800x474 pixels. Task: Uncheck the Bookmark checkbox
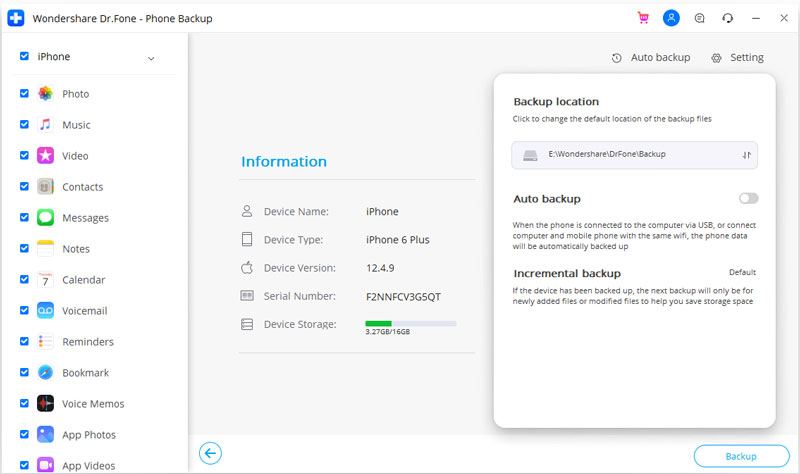pyautogui.click(x=24, y=372)
